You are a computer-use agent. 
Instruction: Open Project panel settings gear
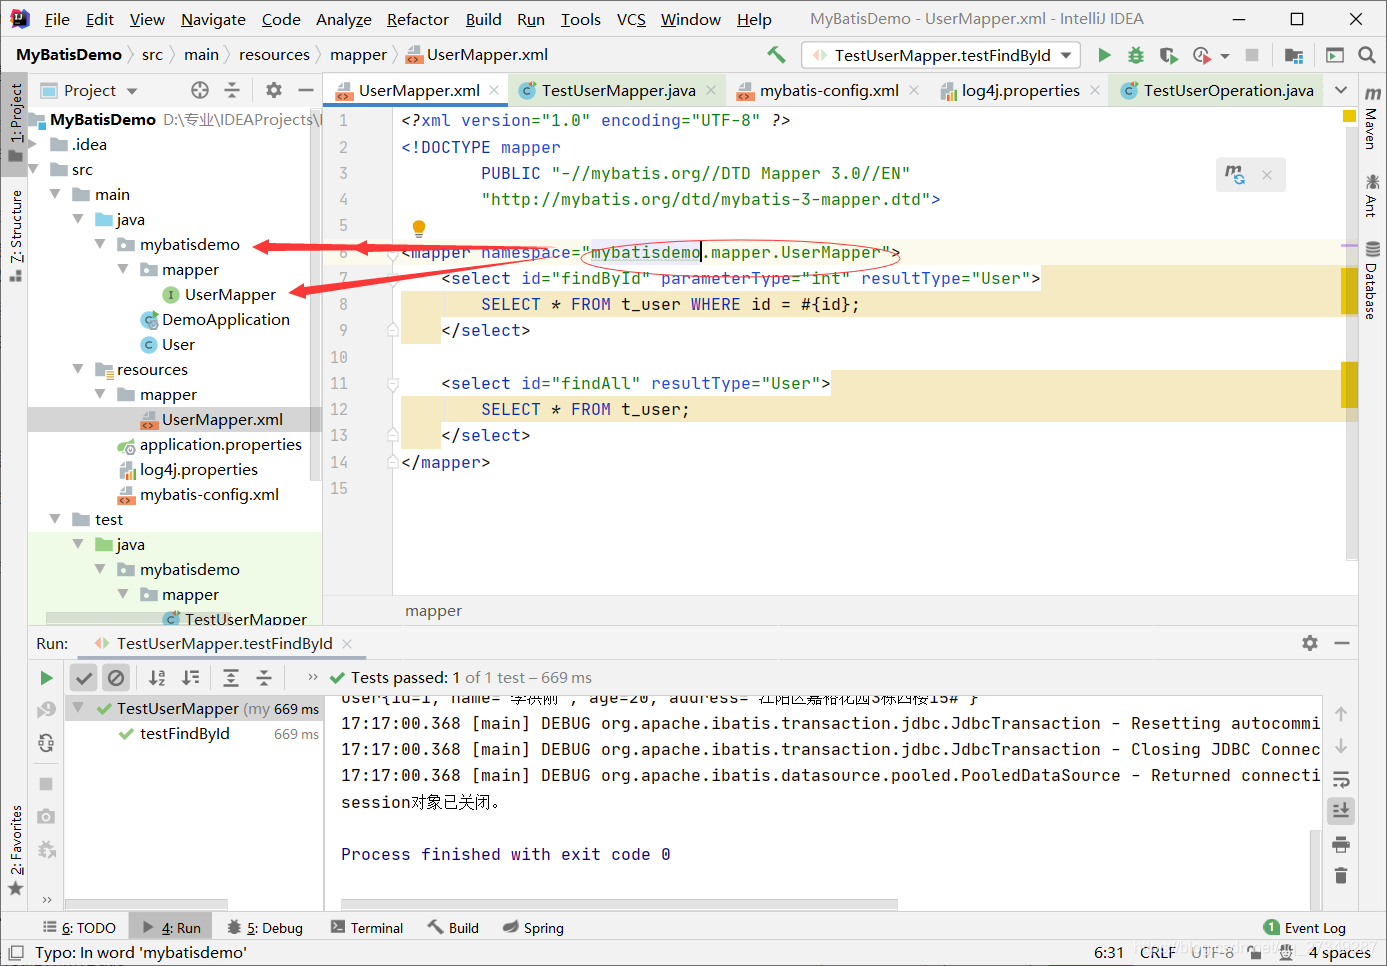point(274,90)
